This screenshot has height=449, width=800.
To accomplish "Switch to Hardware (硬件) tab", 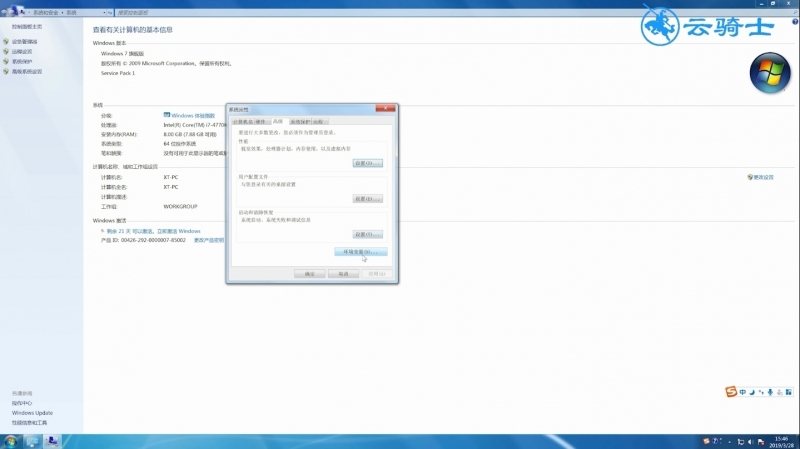I will point(261,122).
